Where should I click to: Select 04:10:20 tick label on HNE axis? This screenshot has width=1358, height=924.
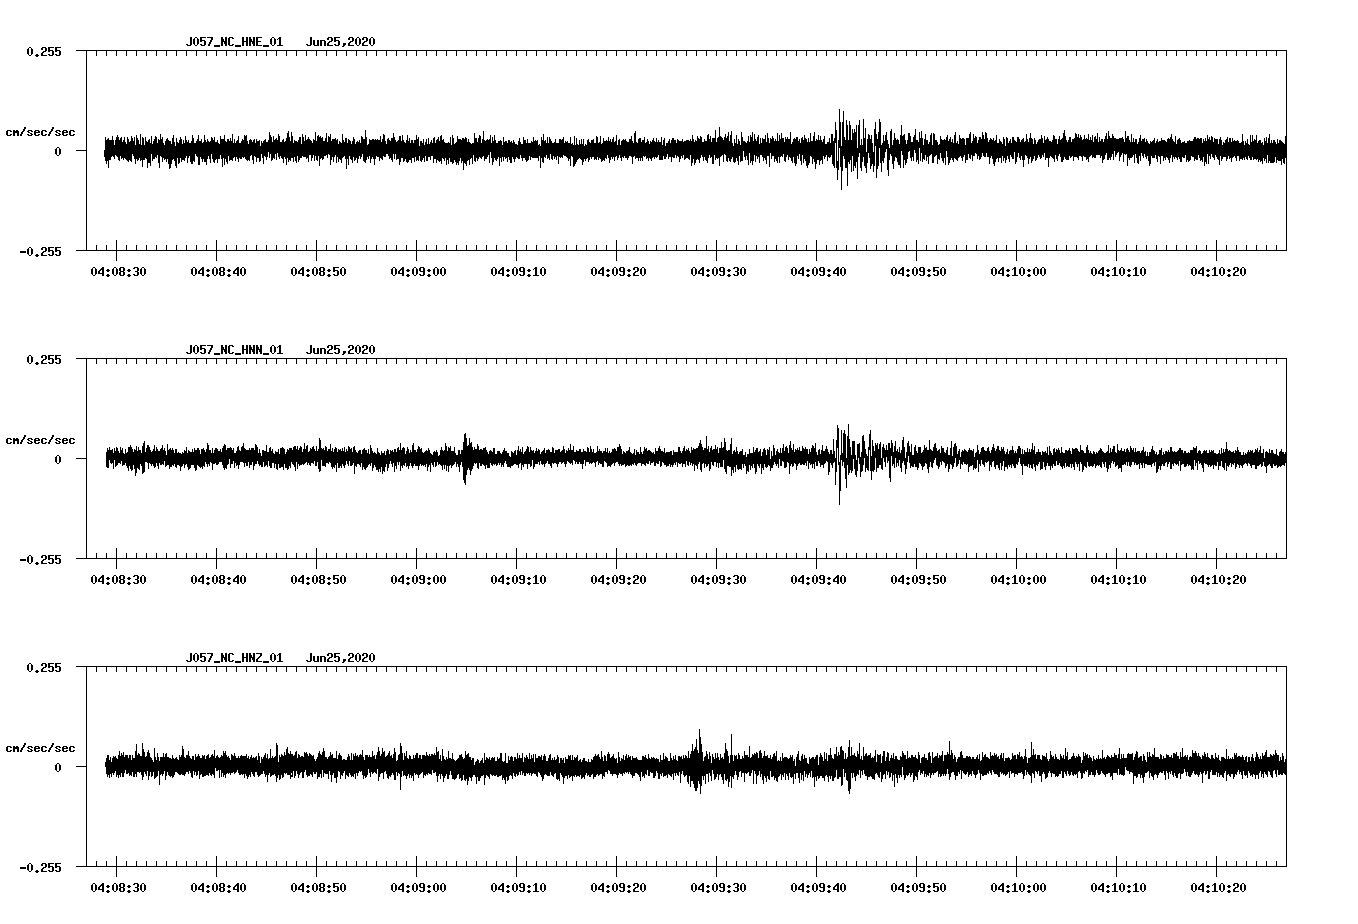pyautogui.click(x=1218, y=271)
